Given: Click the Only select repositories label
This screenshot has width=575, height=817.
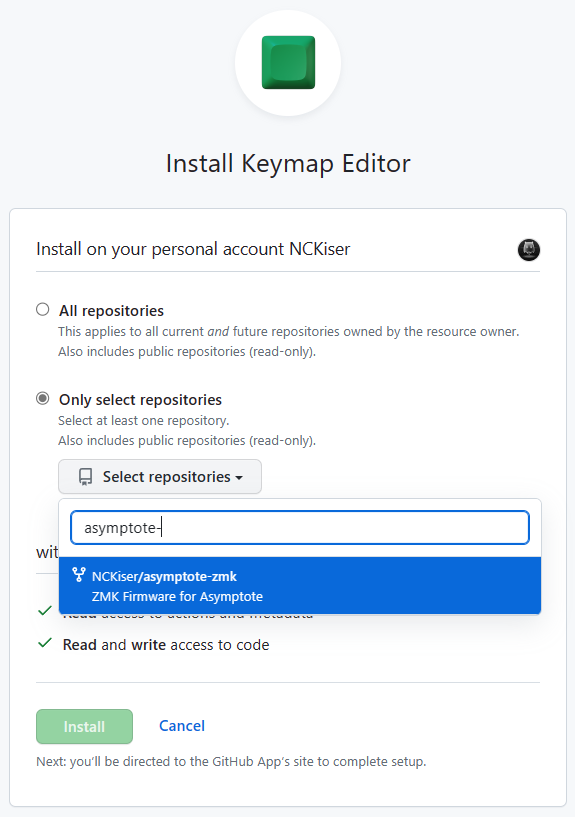Looking at the screenshot, I should (141, 400).
